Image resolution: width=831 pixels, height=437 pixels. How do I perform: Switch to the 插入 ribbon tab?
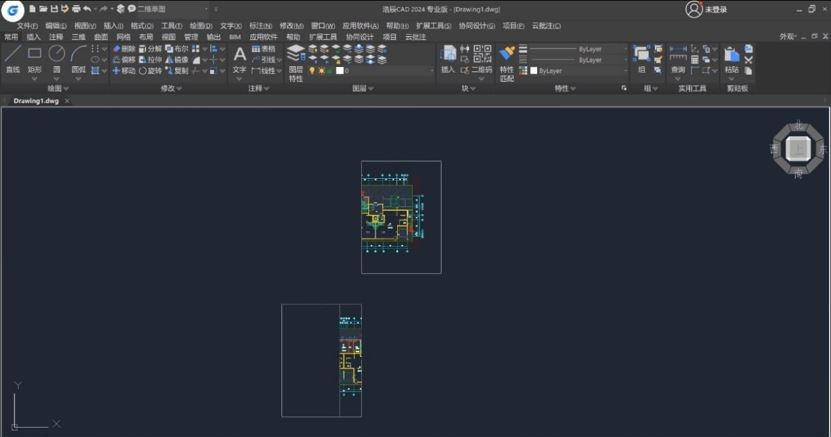33,37
